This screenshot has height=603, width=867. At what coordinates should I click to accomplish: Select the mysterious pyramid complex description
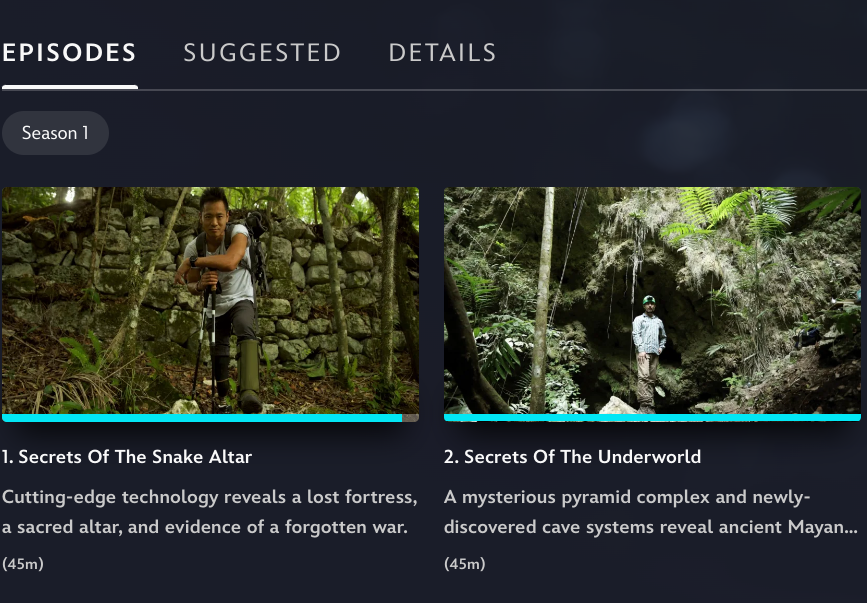pos(651,512)
